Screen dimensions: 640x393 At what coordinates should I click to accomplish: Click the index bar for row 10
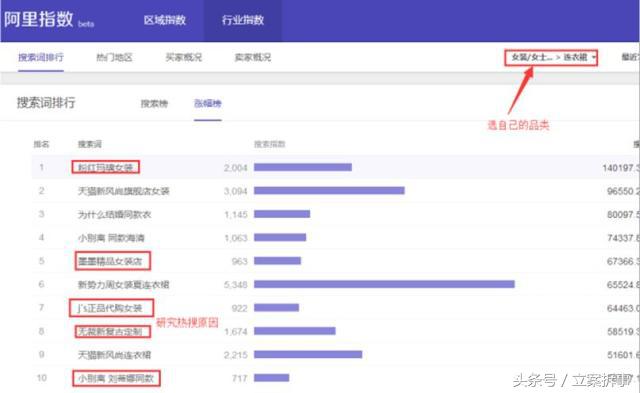271,378
